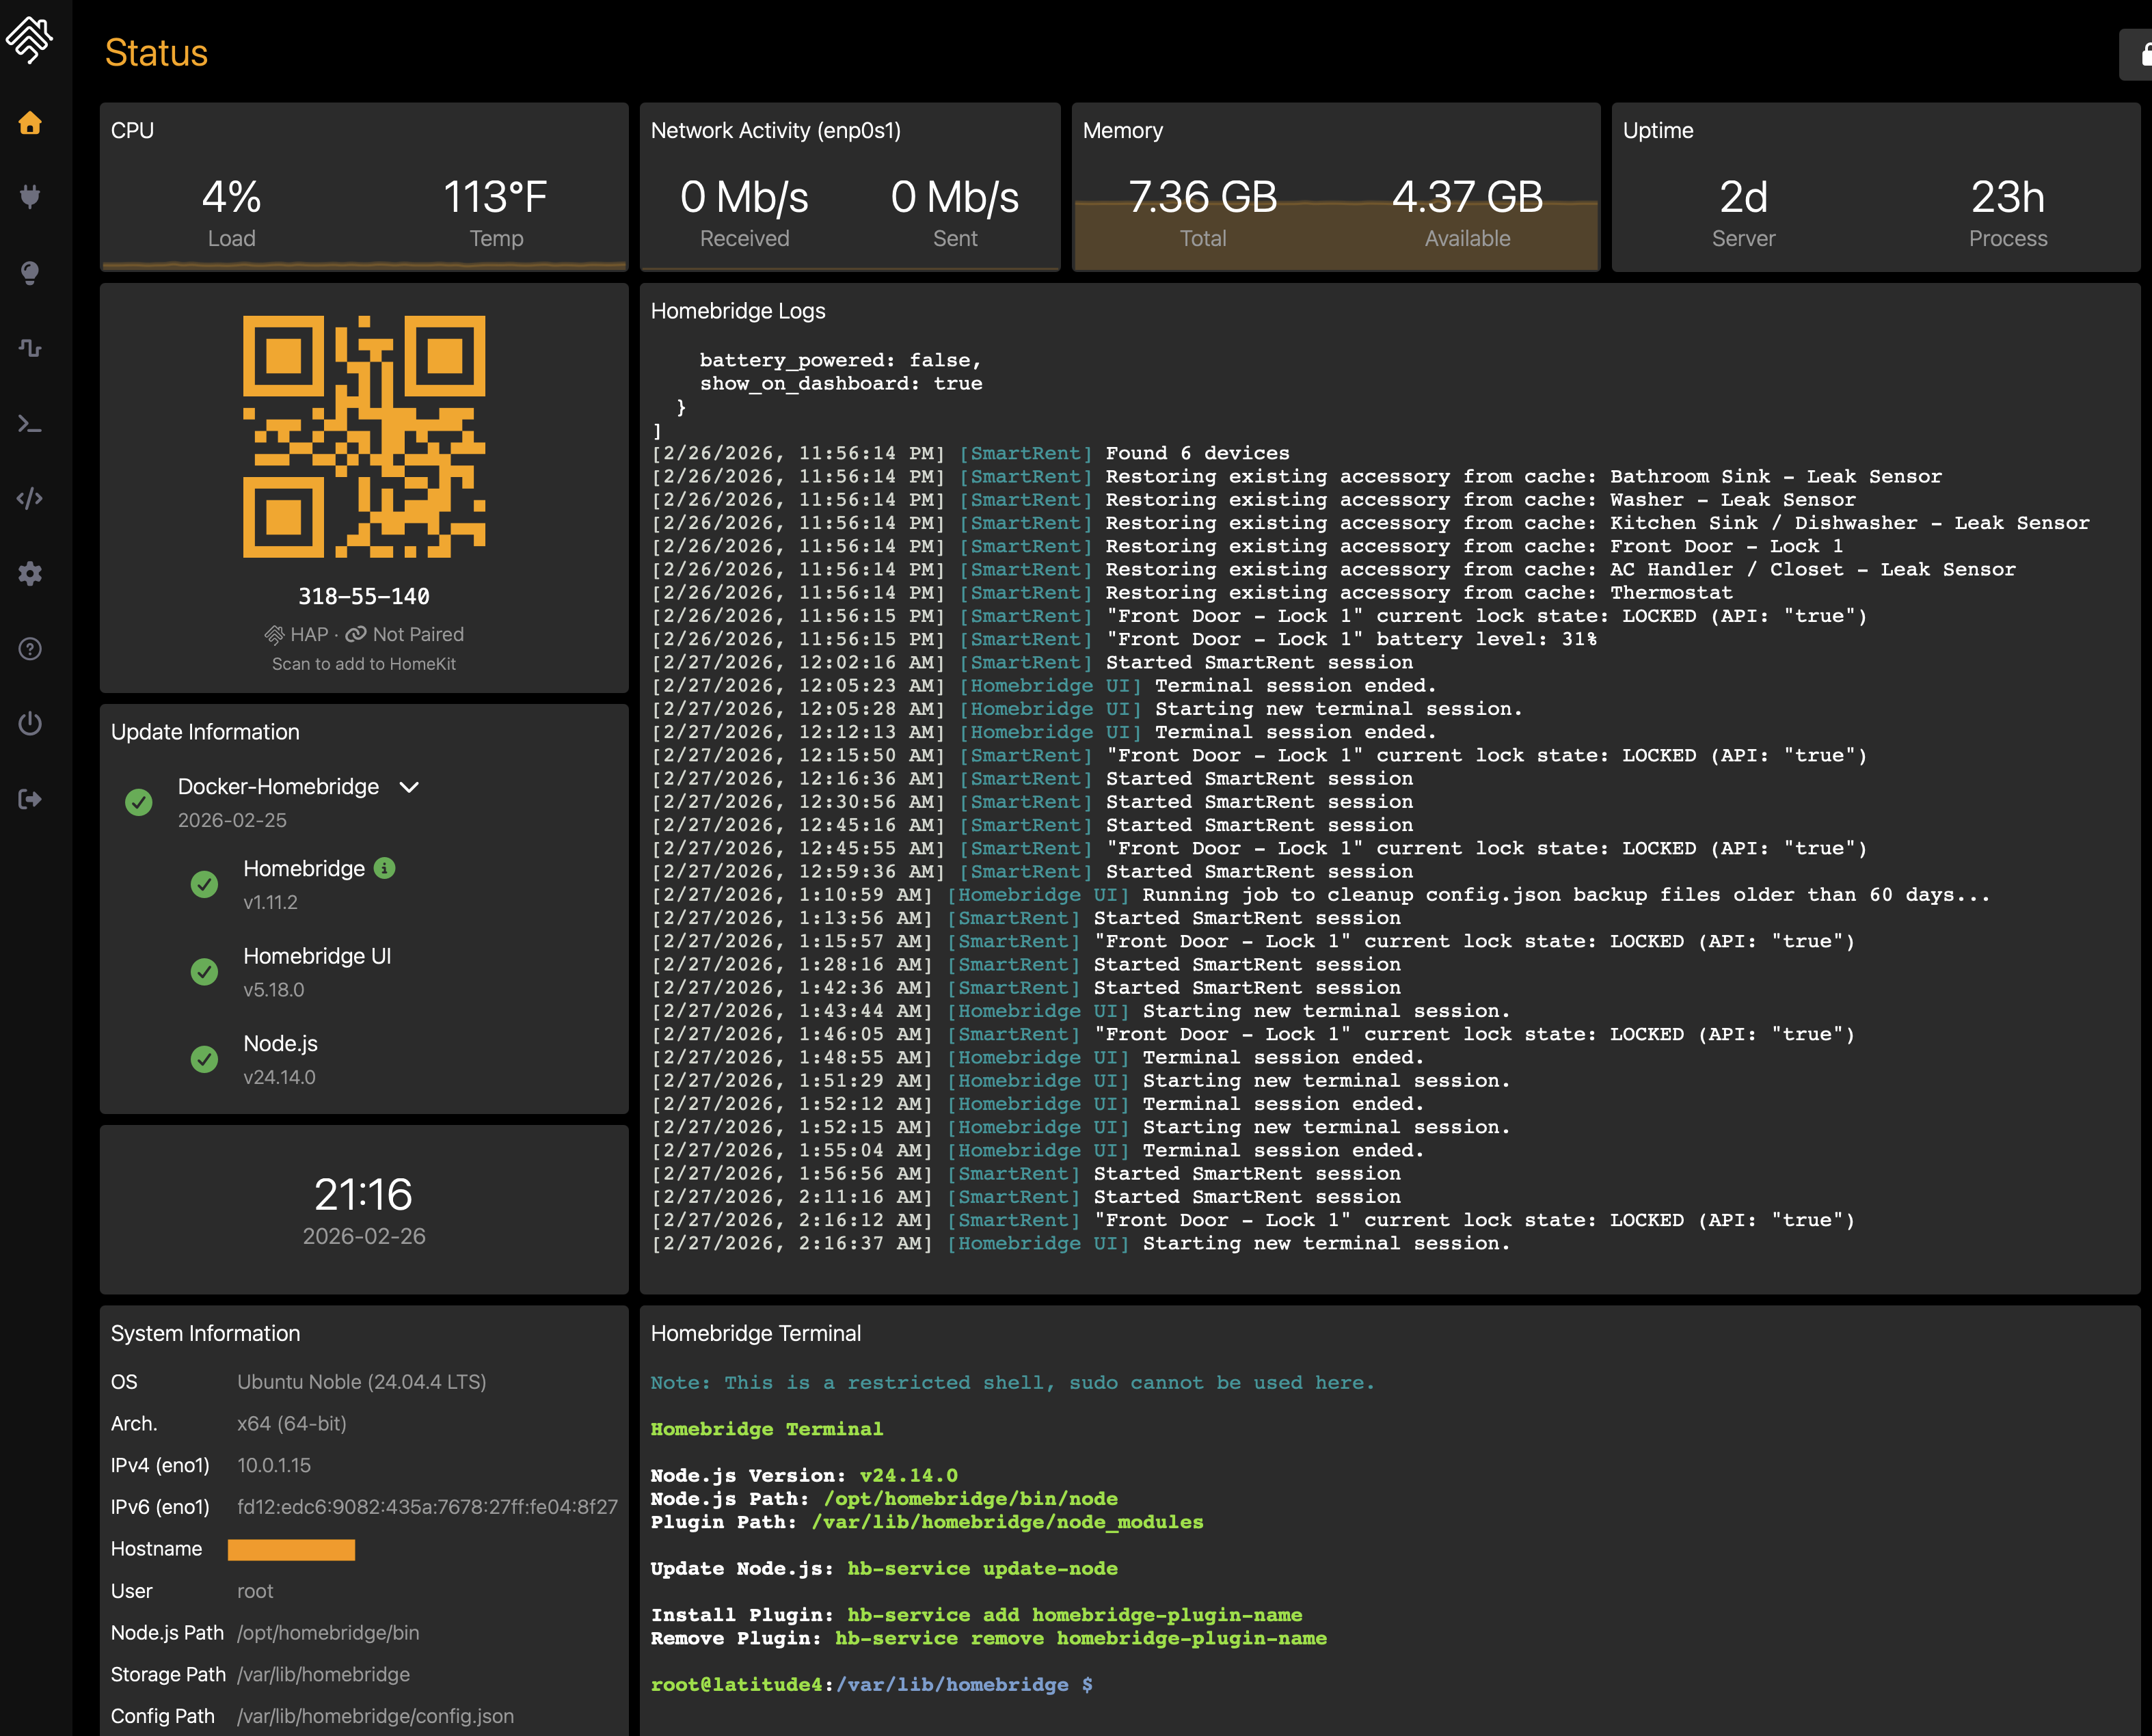Viewport: 2152px width, 1736px height.
Task: Open the Network Activity widget
Action: [x=850, y=187]
